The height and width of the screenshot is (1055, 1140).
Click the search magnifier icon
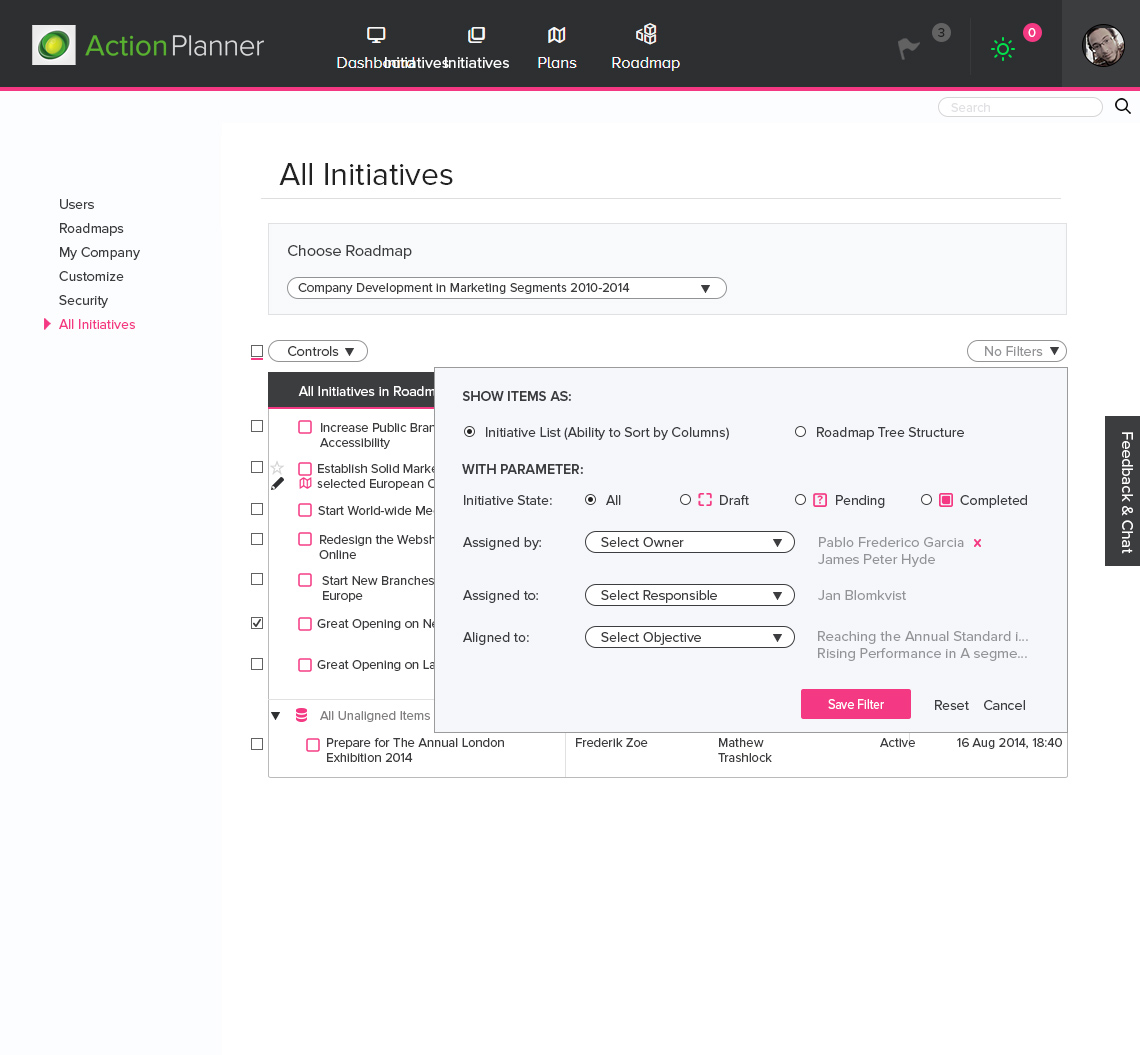(x=1122, y=107)
